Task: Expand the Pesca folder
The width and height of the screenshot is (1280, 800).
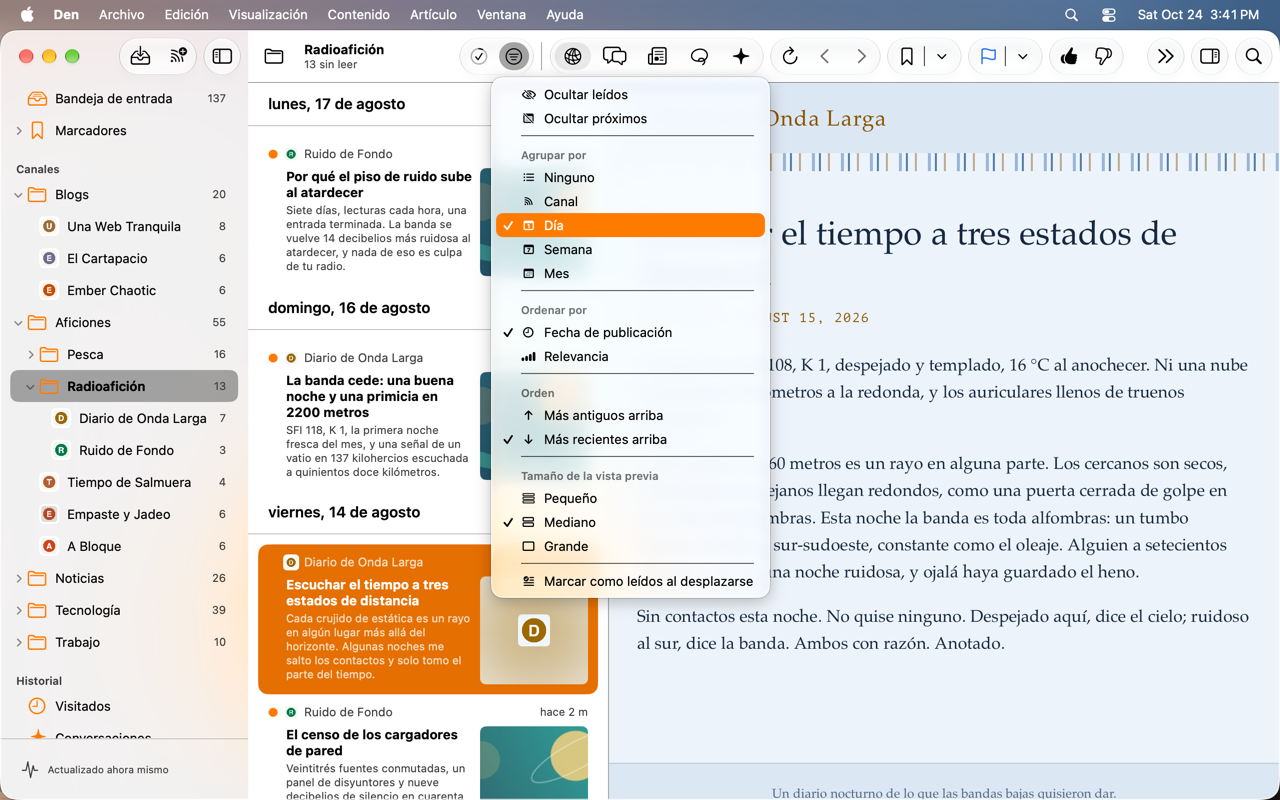Action: pyautogui.click(x=31, y=355)
